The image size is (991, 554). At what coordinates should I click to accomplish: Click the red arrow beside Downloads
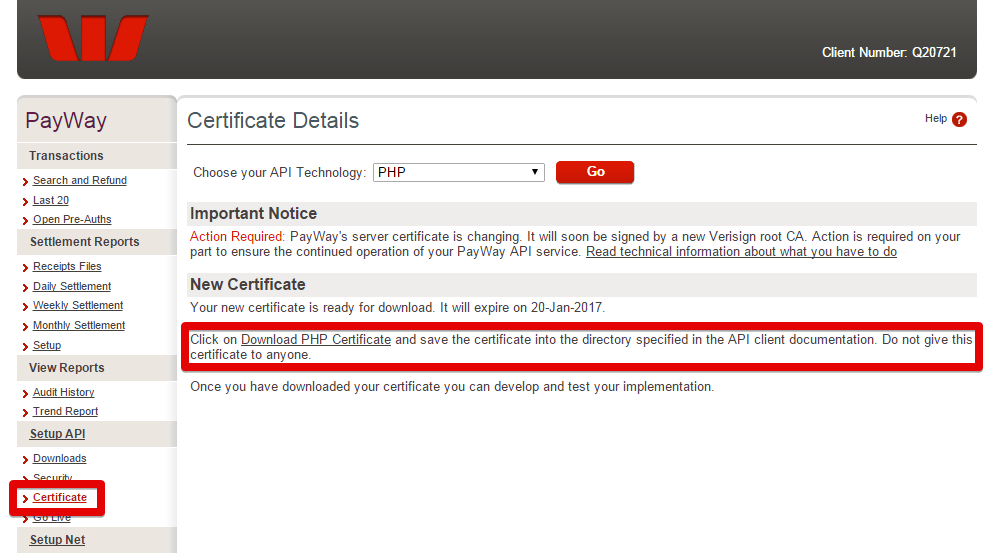click(25, 460)
